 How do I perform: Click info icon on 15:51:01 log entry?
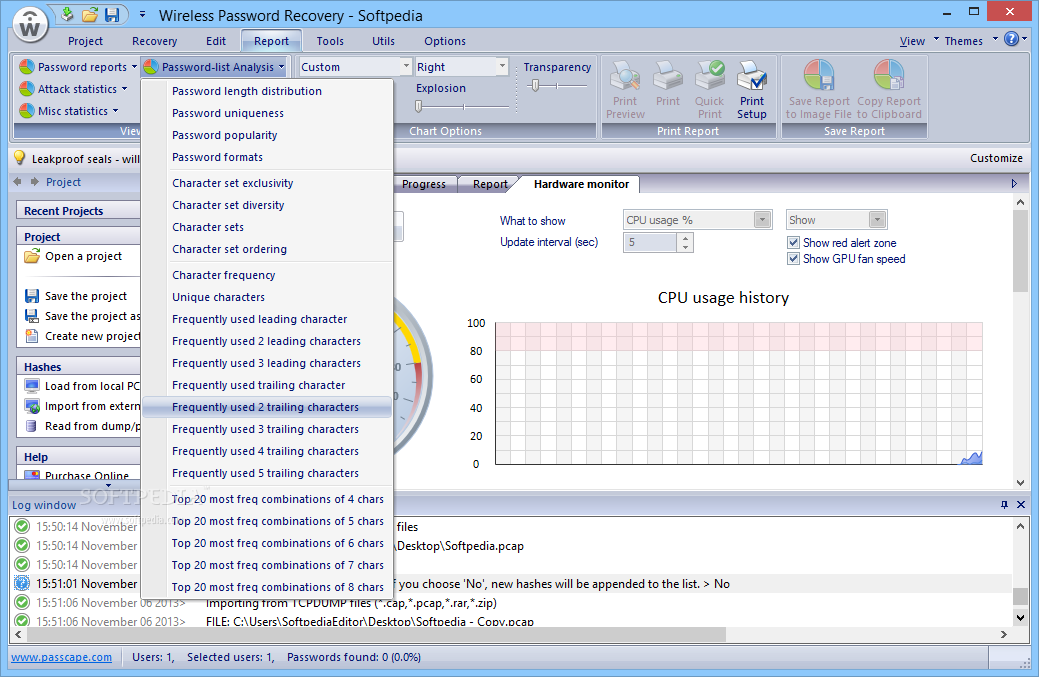tap(22, 584)
